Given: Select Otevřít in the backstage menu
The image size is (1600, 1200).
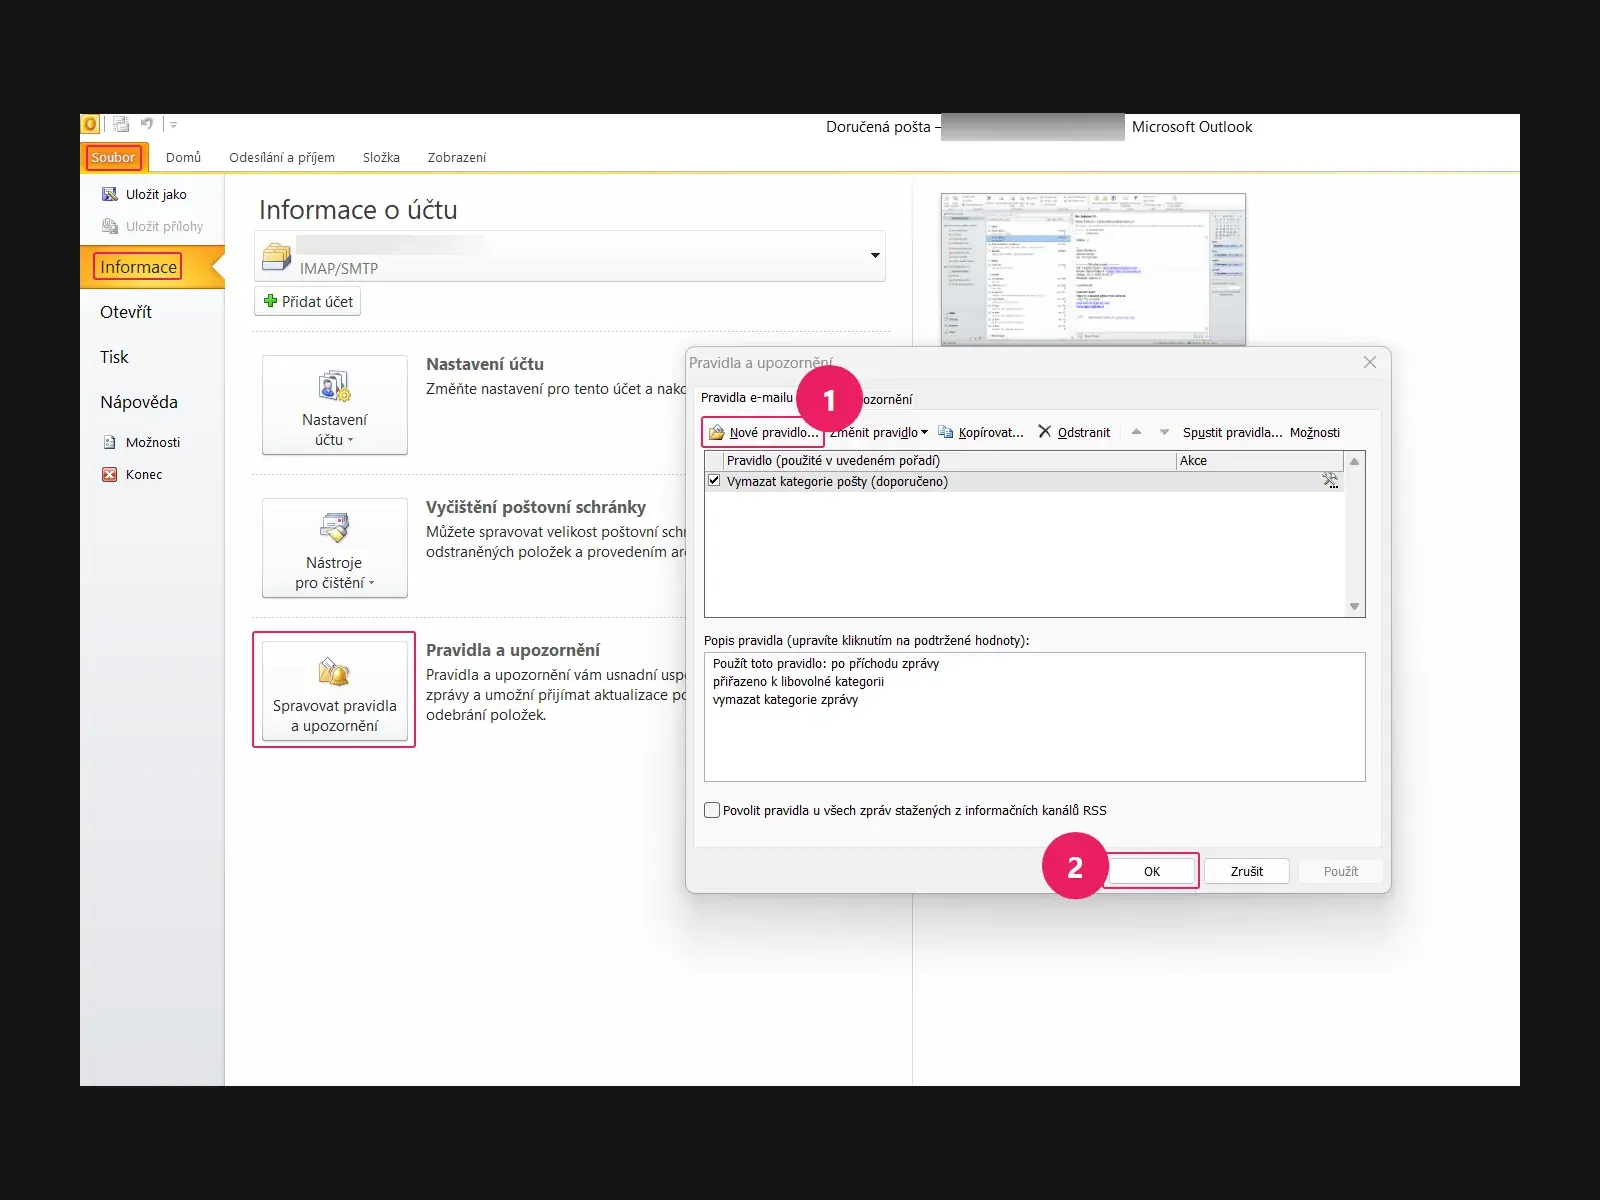Looking at the screenshot, I should click(x=126, y=312).
